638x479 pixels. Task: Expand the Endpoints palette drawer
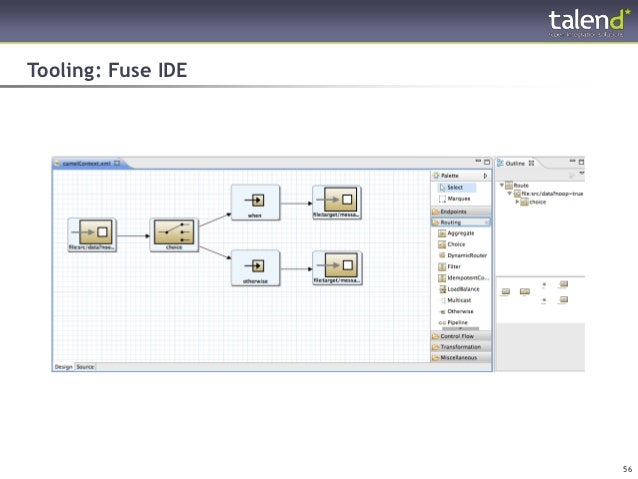coord(461,212)
